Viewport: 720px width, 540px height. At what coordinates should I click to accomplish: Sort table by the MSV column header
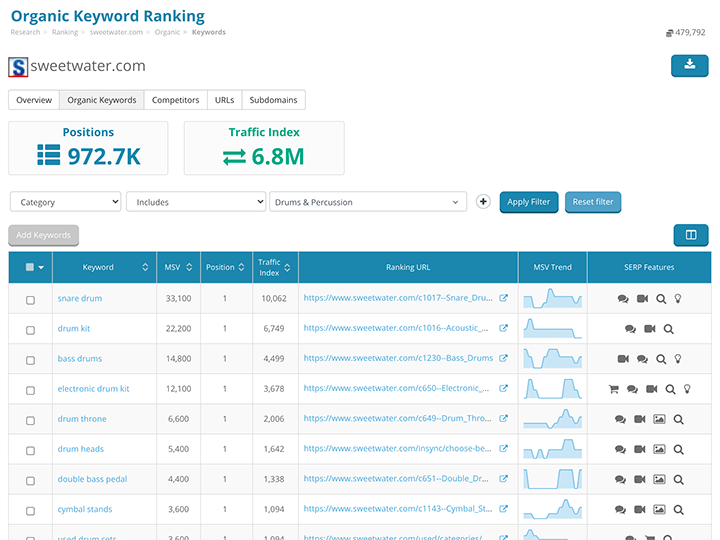tap(173, 267)
